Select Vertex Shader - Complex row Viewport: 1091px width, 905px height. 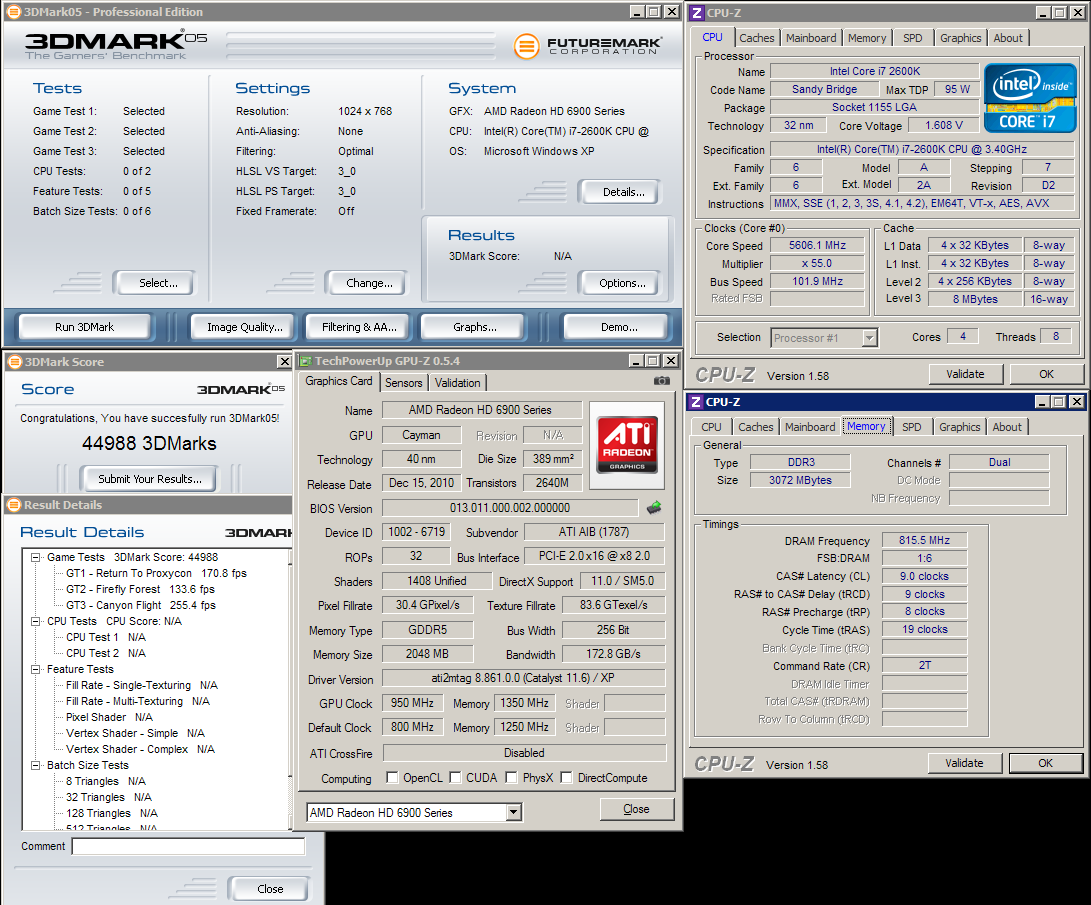[140, 749]
